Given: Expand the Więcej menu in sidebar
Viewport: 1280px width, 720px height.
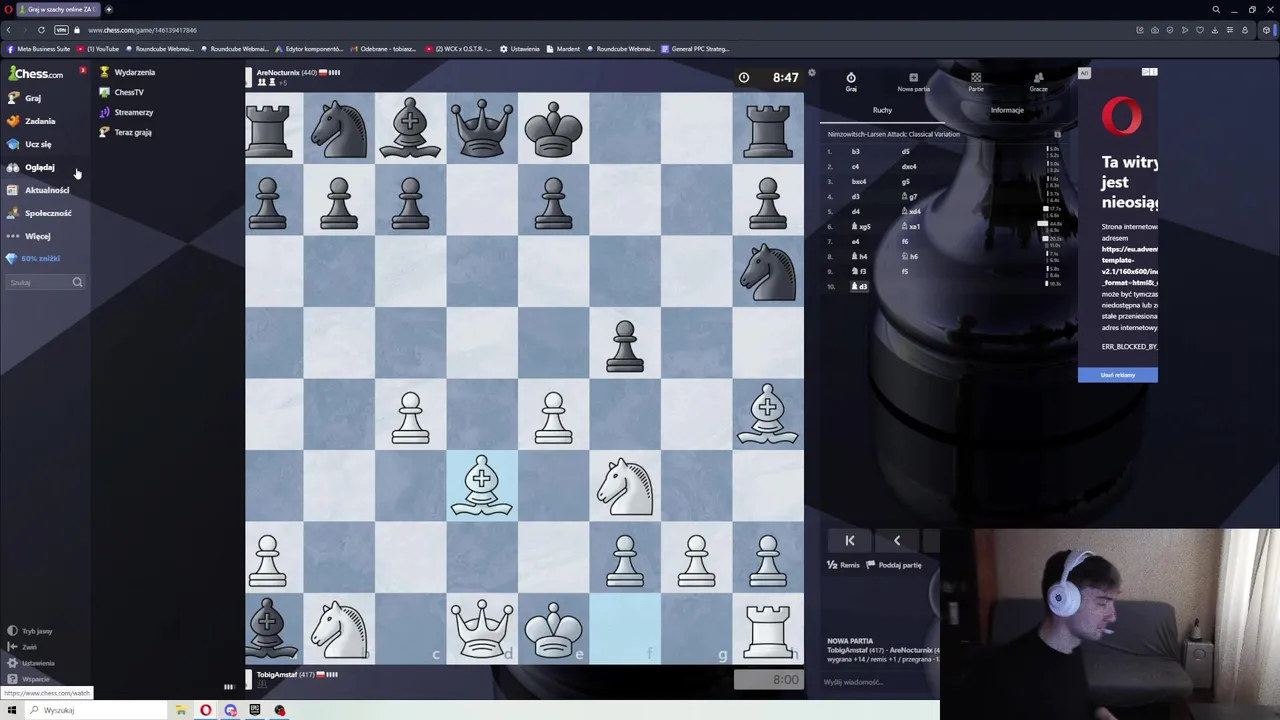Looking at the screenshot, I should [28, 236].
